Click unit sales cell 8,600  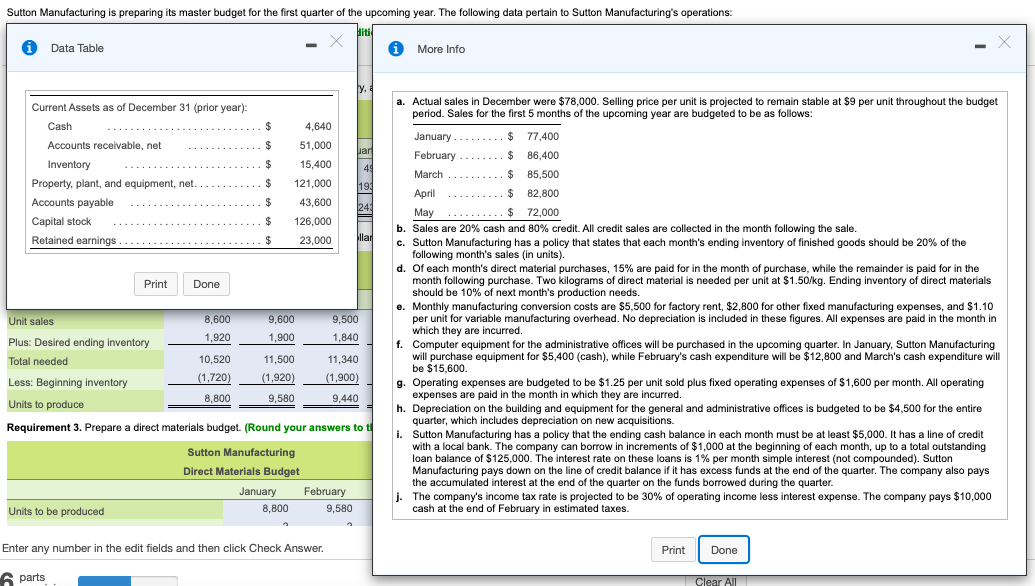pos(217,319)
